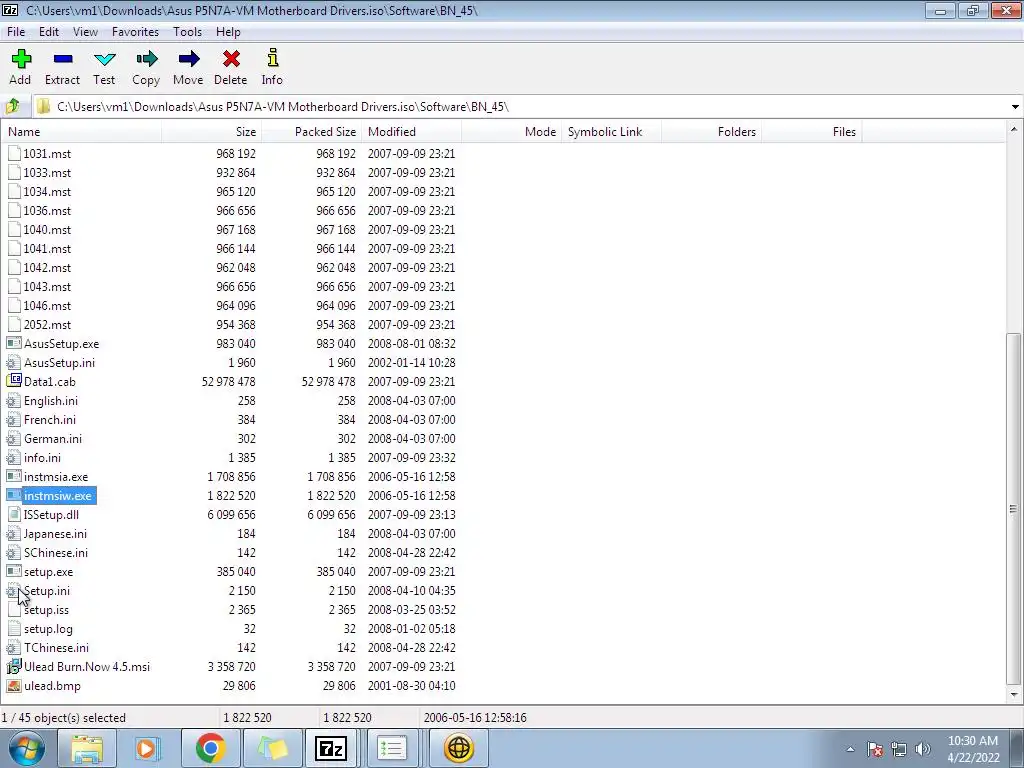Open the Help menu
This screenshot has height=768, width=1024.
[x=228, y=31]
